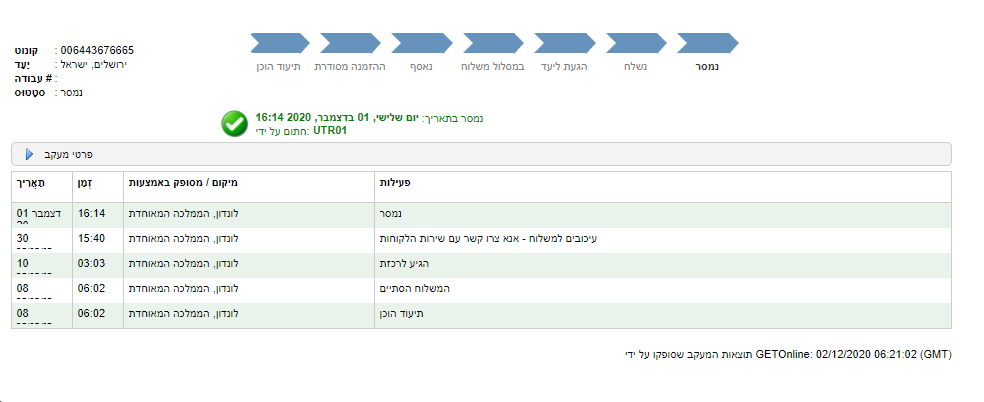Click the זמן column header

click(85, 184)
